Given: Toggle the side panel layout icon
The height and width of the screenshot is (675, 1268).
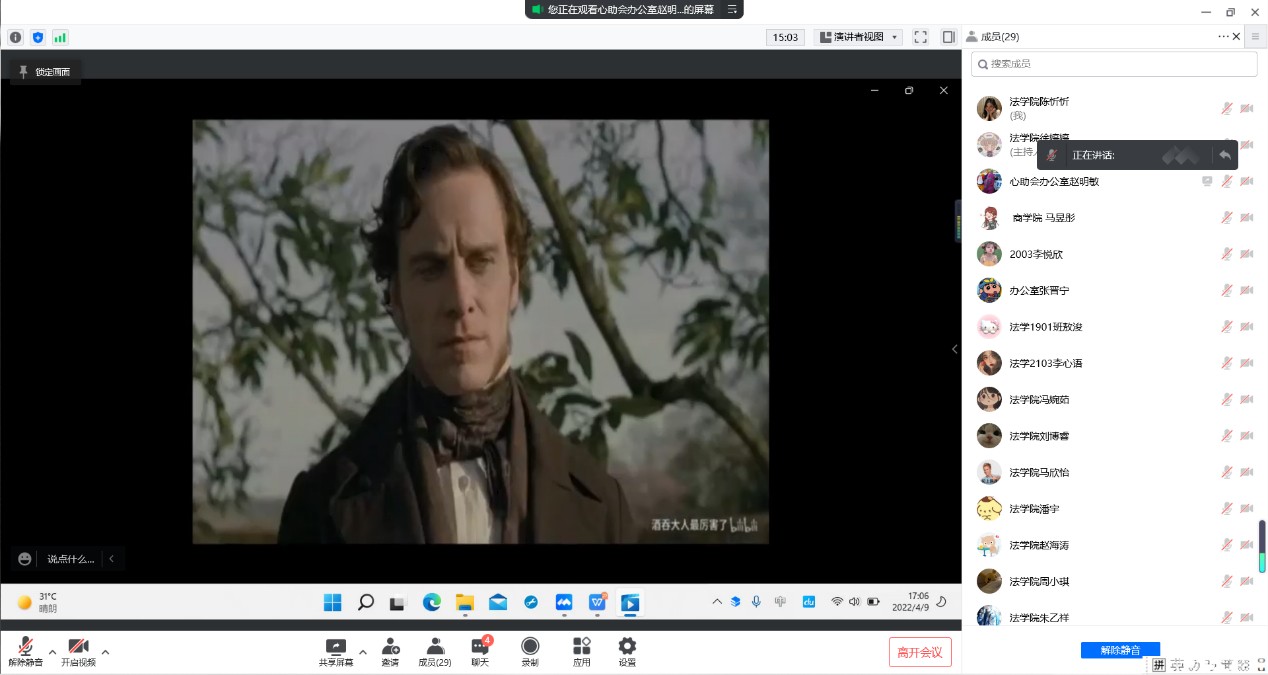Looking at the screenshot, I should pos(948,37).
